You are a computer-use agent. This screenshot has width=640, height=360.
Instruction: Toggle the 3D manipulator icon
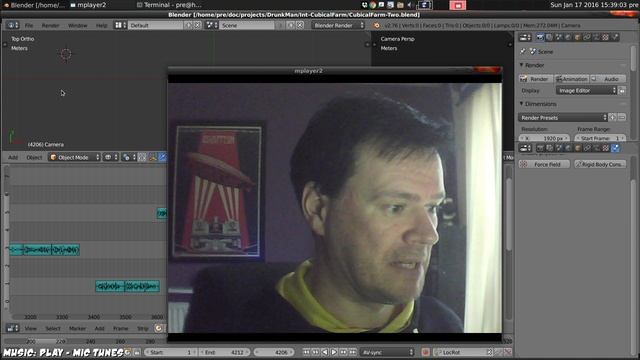(x=153, y=158)
